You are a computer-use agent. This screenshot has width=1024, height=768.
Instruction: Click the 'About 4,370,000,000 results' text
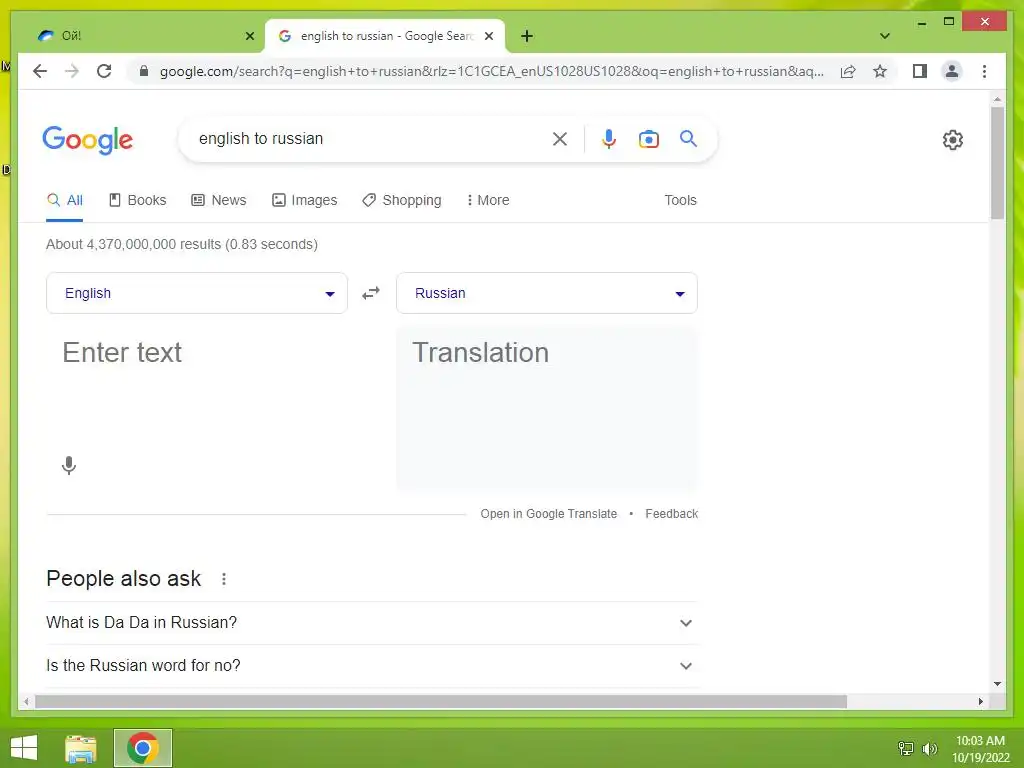click(182, 244)
